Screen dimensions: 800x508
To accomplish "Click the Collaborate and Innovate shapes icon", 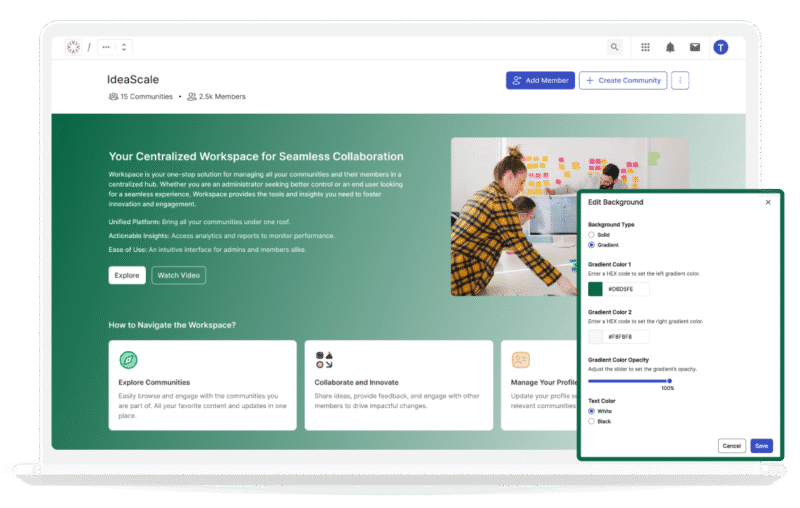I will pos(324,360).
